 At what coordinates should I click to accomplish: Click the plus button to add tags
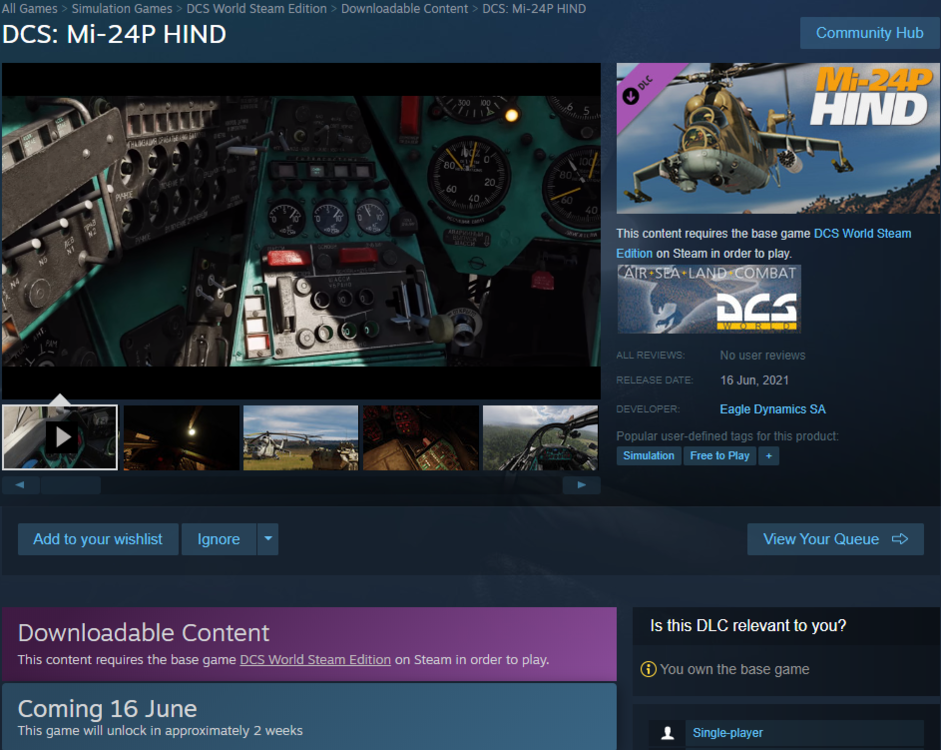(x=769, y=455)
